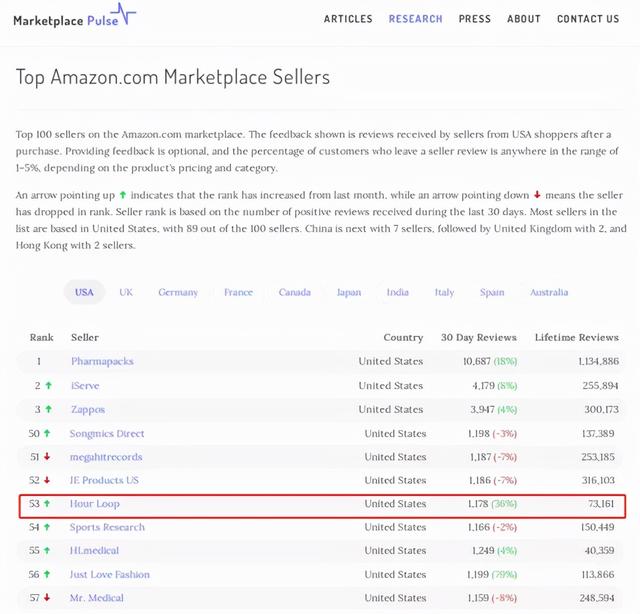Image resolution: width=640 pixels, height=614 pixels.
Task: Switch to the UK tab
Action: click(x=126, y=292)
